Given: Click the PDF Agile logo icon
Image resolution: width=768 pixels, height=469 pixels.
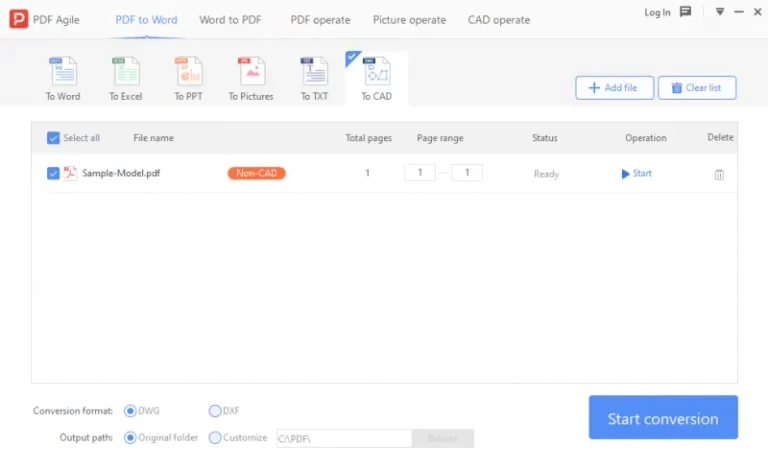Looking at the screenshot, I should coord(19,19).
